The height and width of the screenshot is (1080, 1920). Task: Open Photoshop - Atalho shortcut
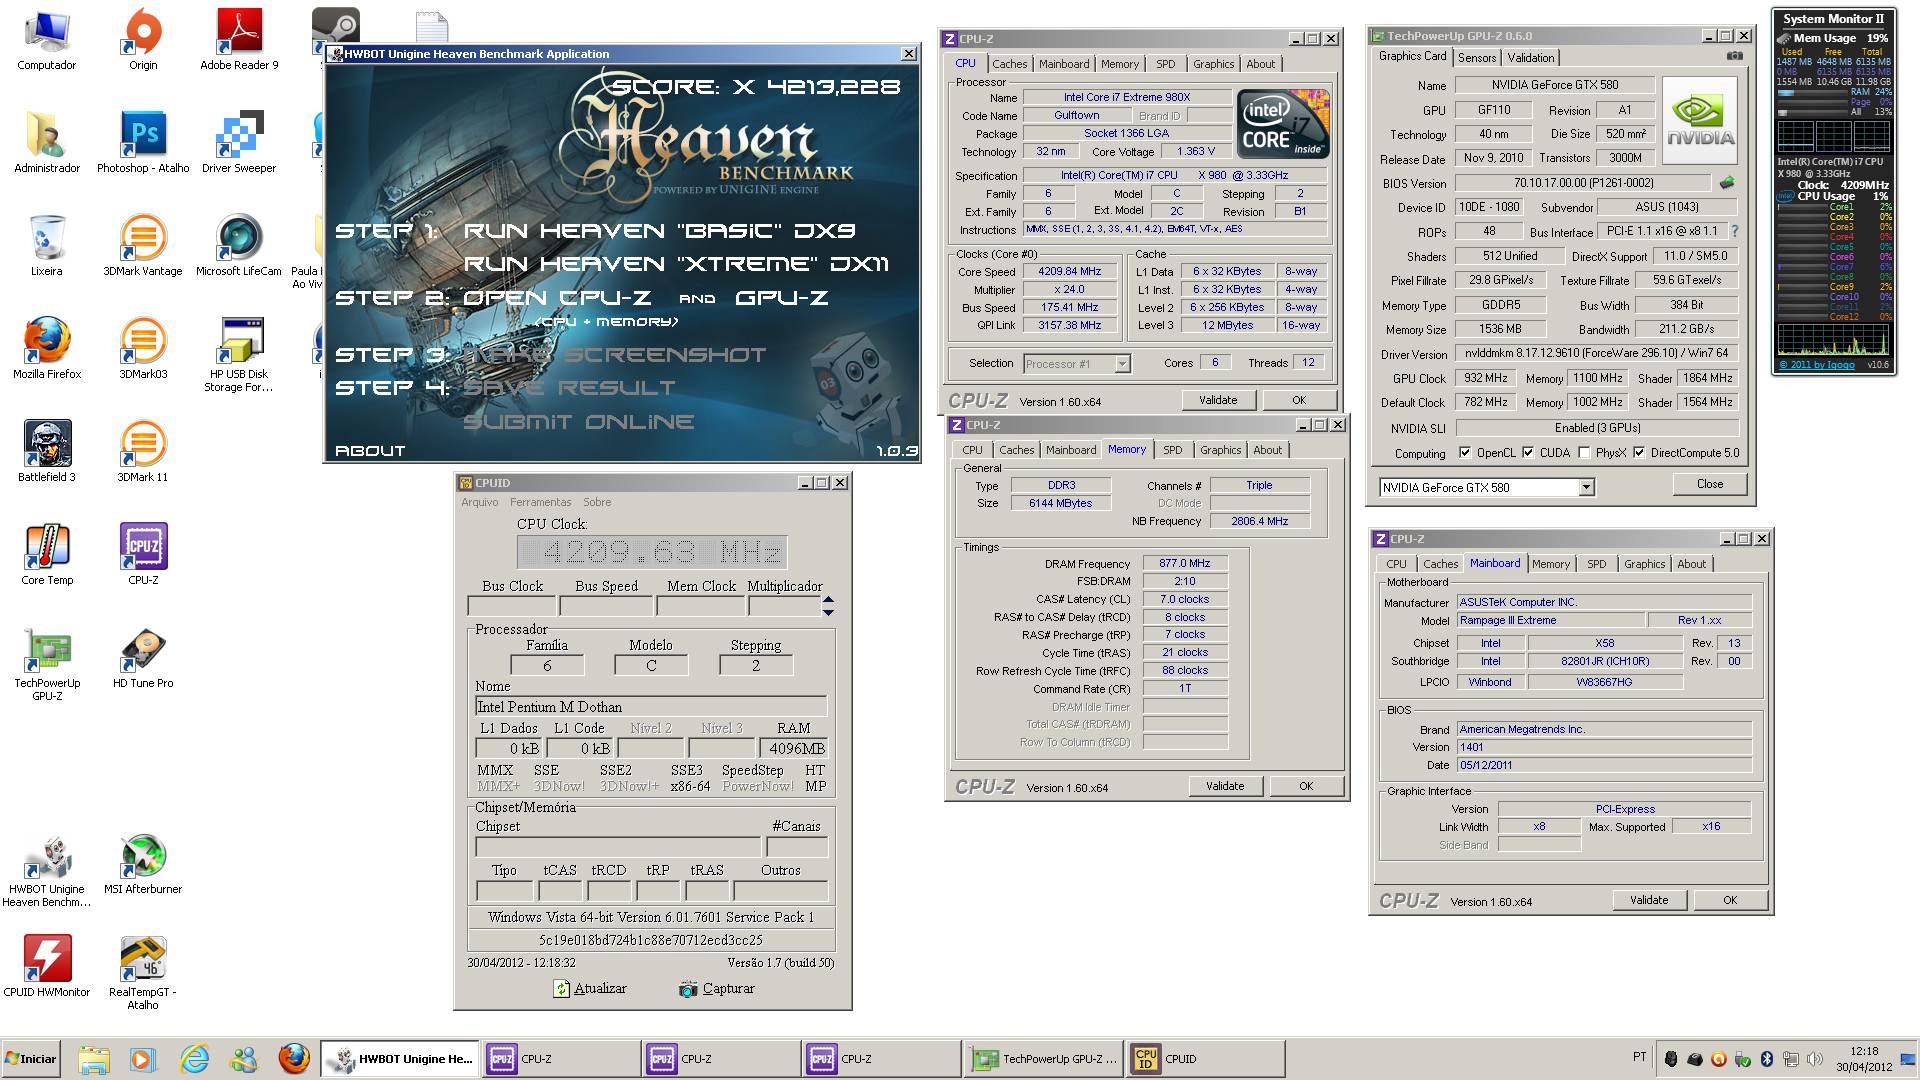[x=143, y=143]
